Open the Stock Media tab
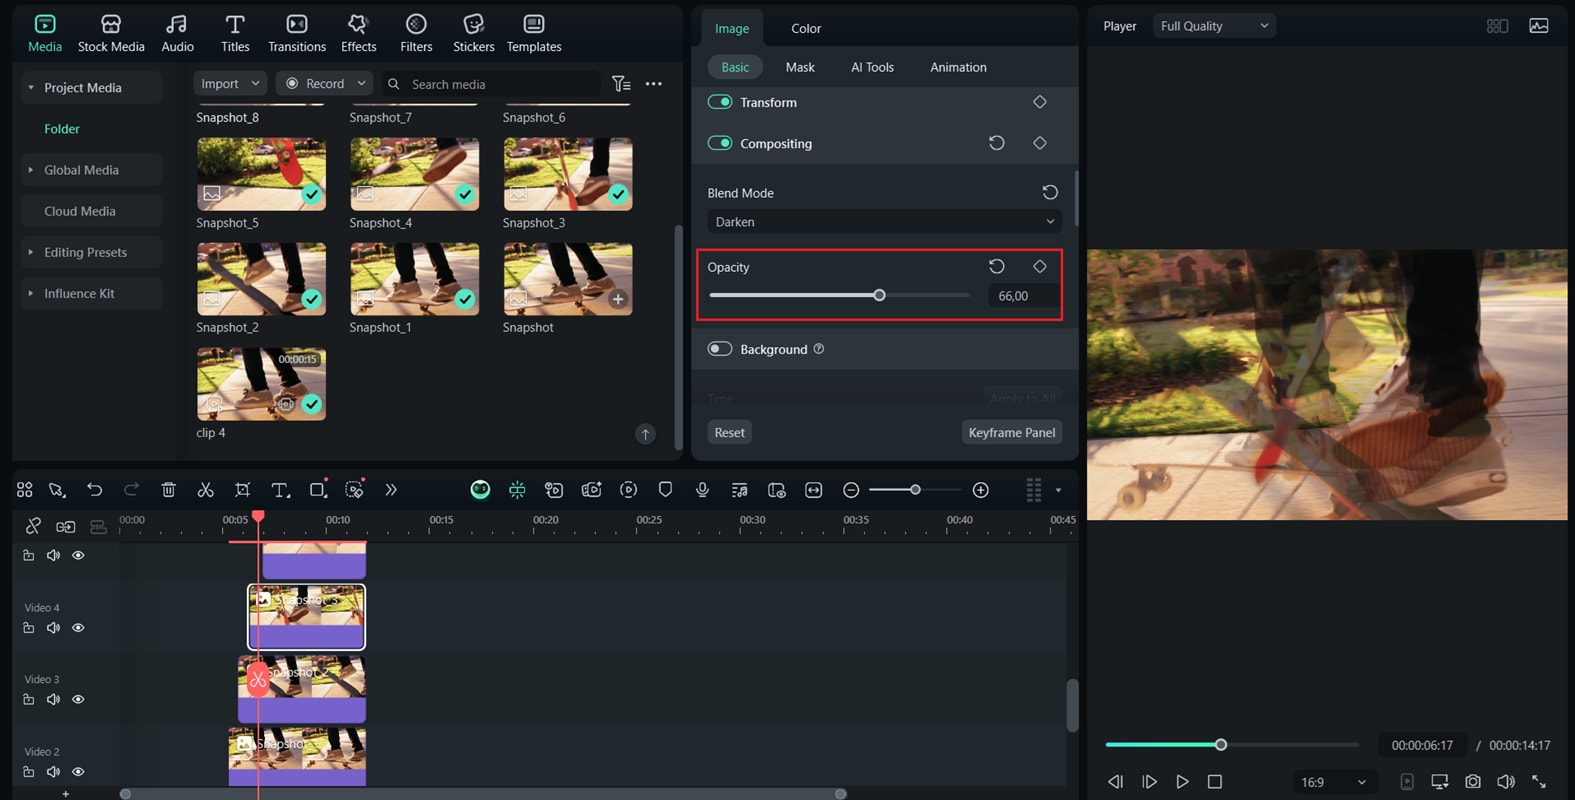Image resolution: width=1575 pixels, height=800 pixels. (111, 33)
